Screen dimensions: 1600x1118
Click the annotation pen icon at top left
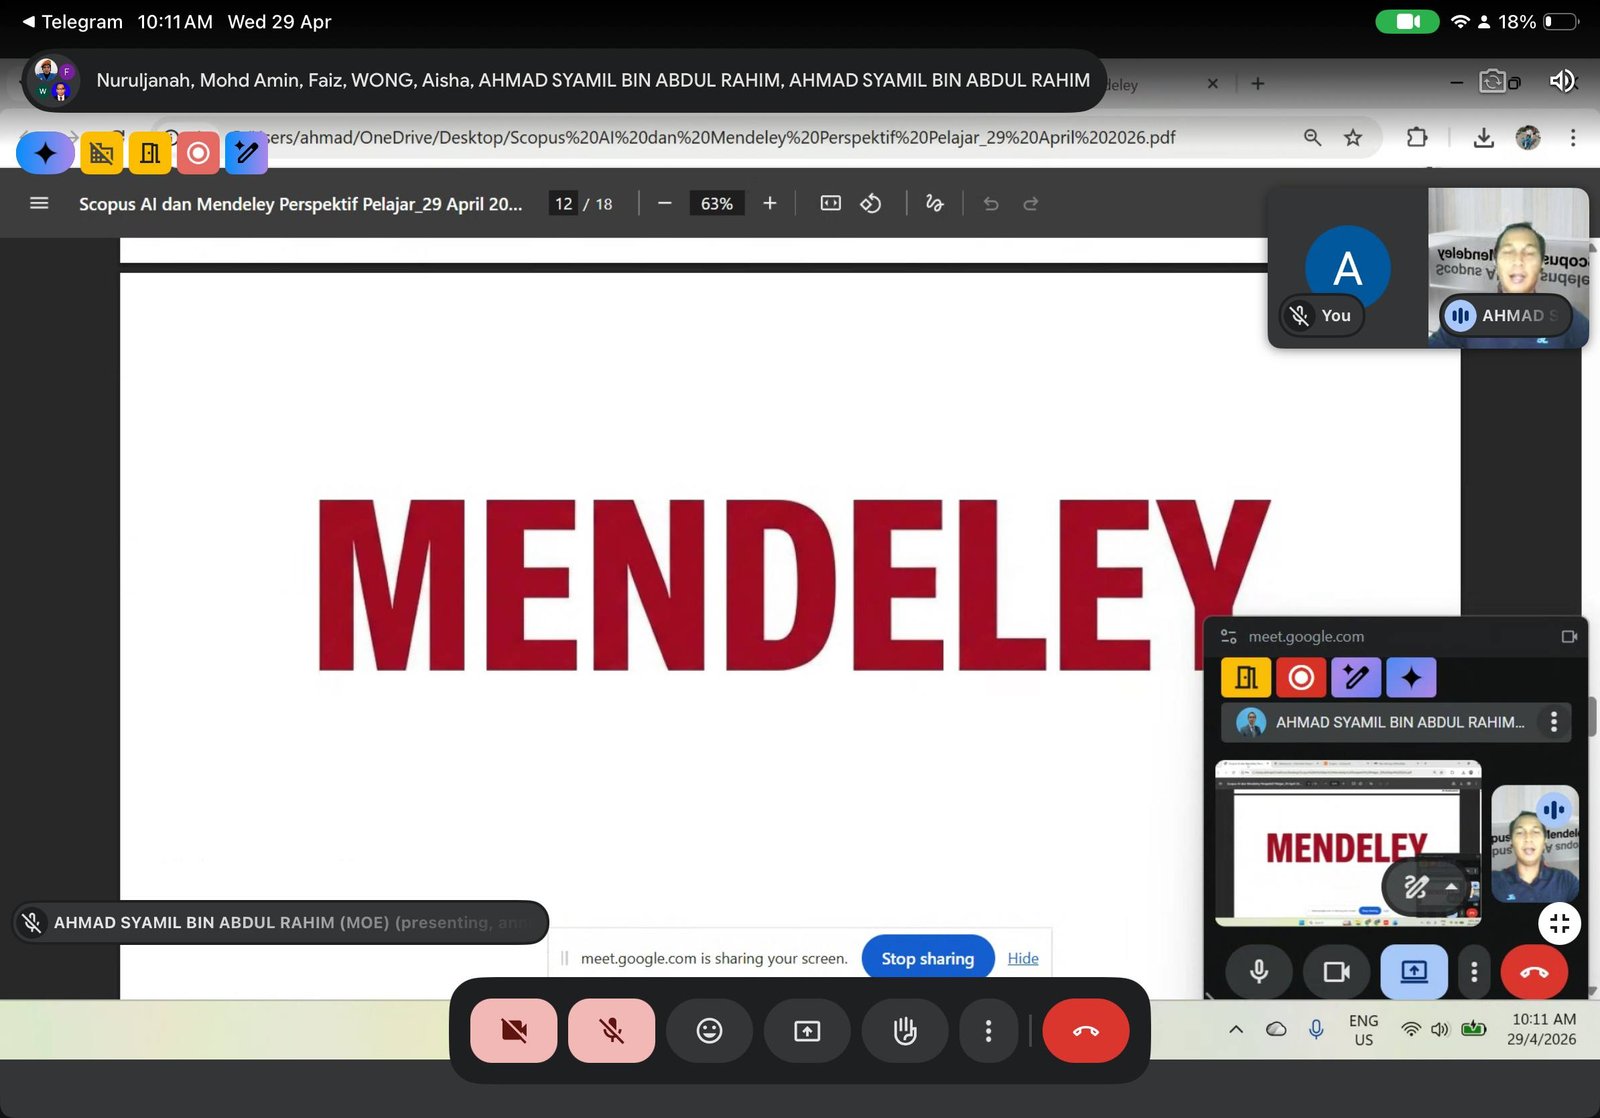coord(246,153)
